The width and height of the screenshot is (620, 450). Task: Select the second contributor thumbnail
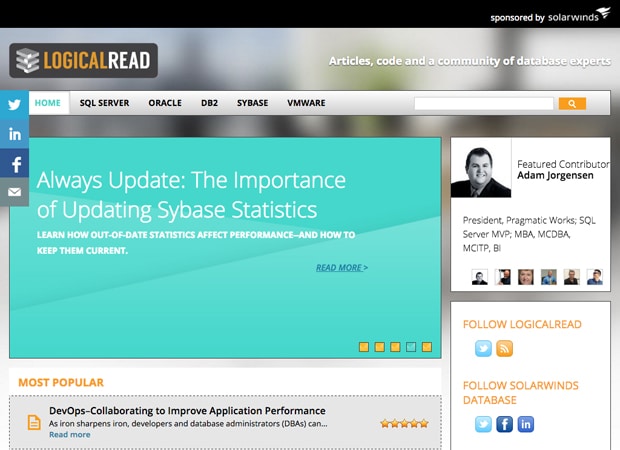(503, 277)
